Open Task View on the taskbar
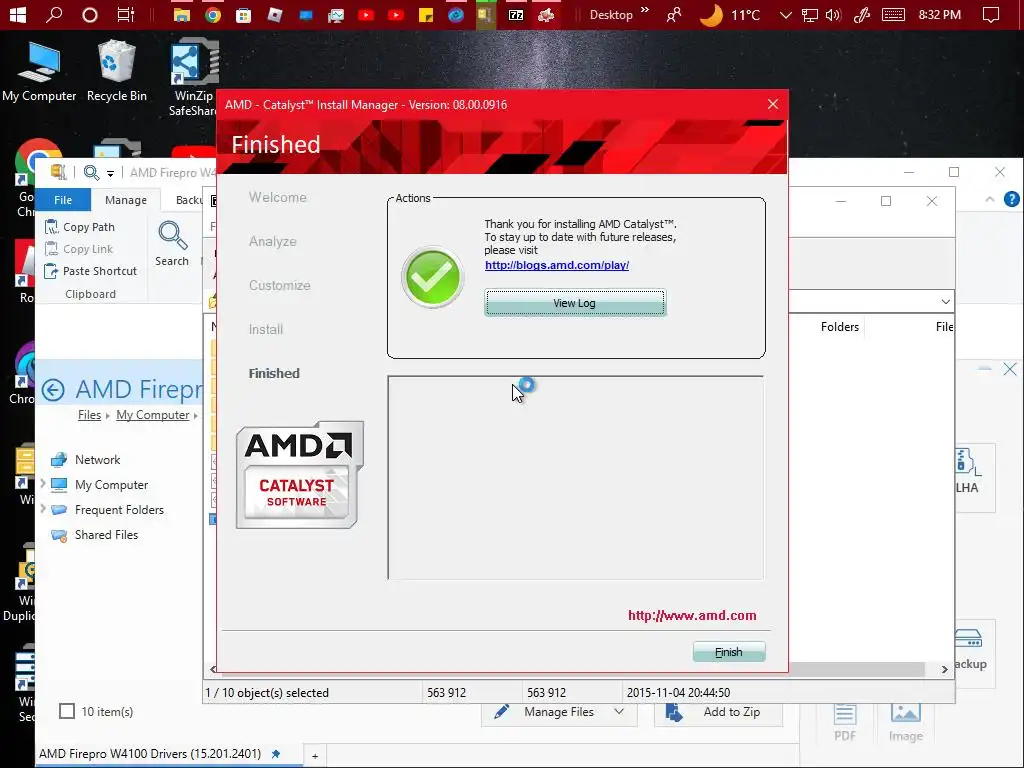The image size is (1024, 768). [125, 14]
